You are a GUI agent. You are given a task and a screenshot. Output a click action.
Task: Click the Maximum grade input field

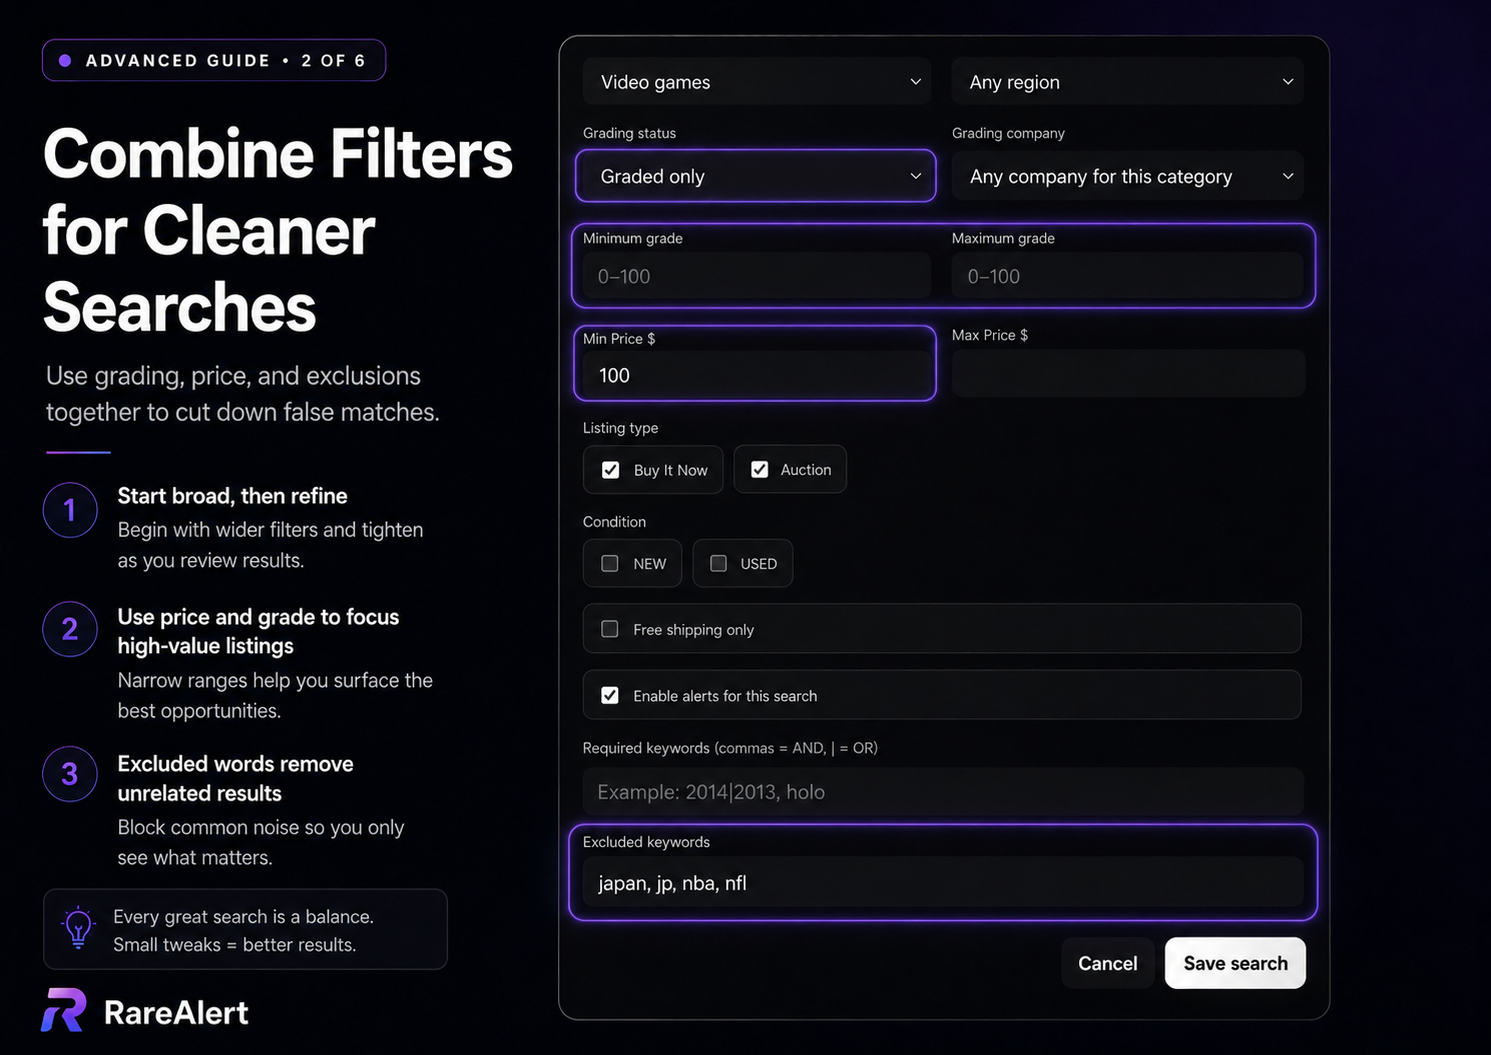(1128, 276)
